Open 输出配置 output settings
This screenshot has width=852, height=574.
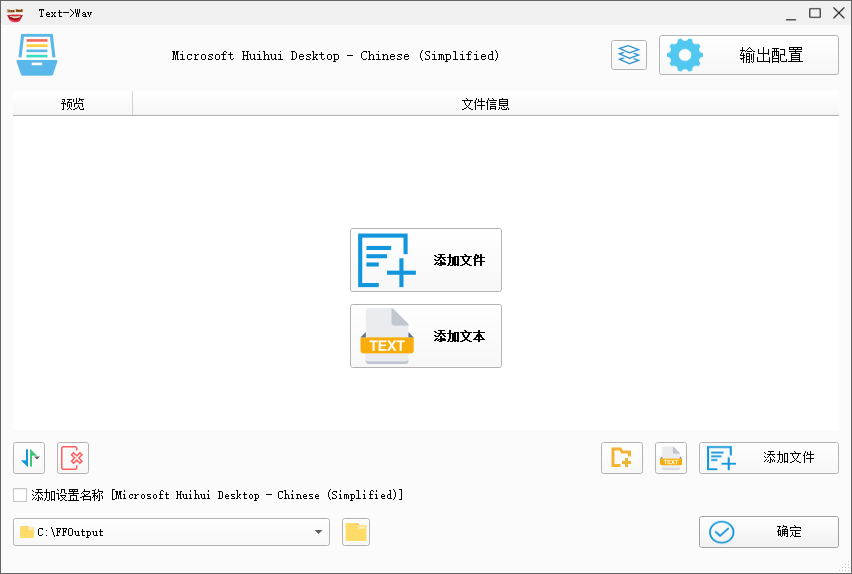coord(749,55)
